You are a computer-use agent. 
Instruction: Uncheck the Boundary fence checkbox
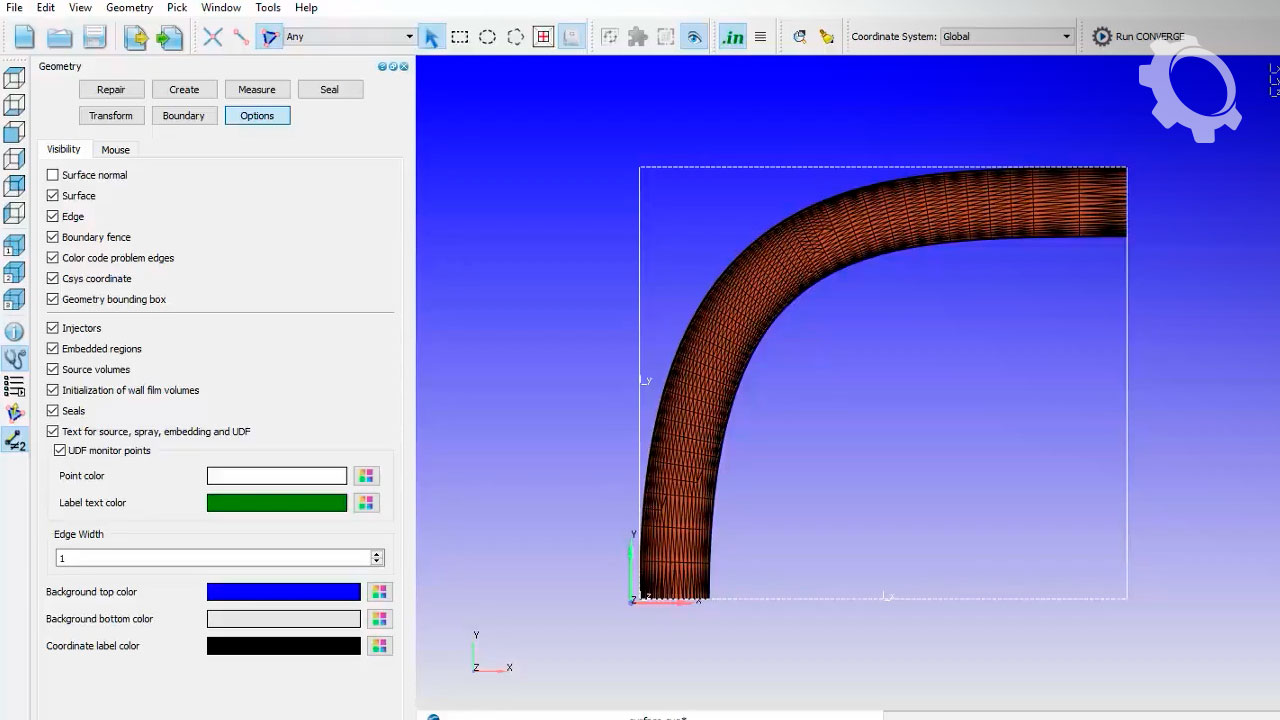(x=53, y=237)
